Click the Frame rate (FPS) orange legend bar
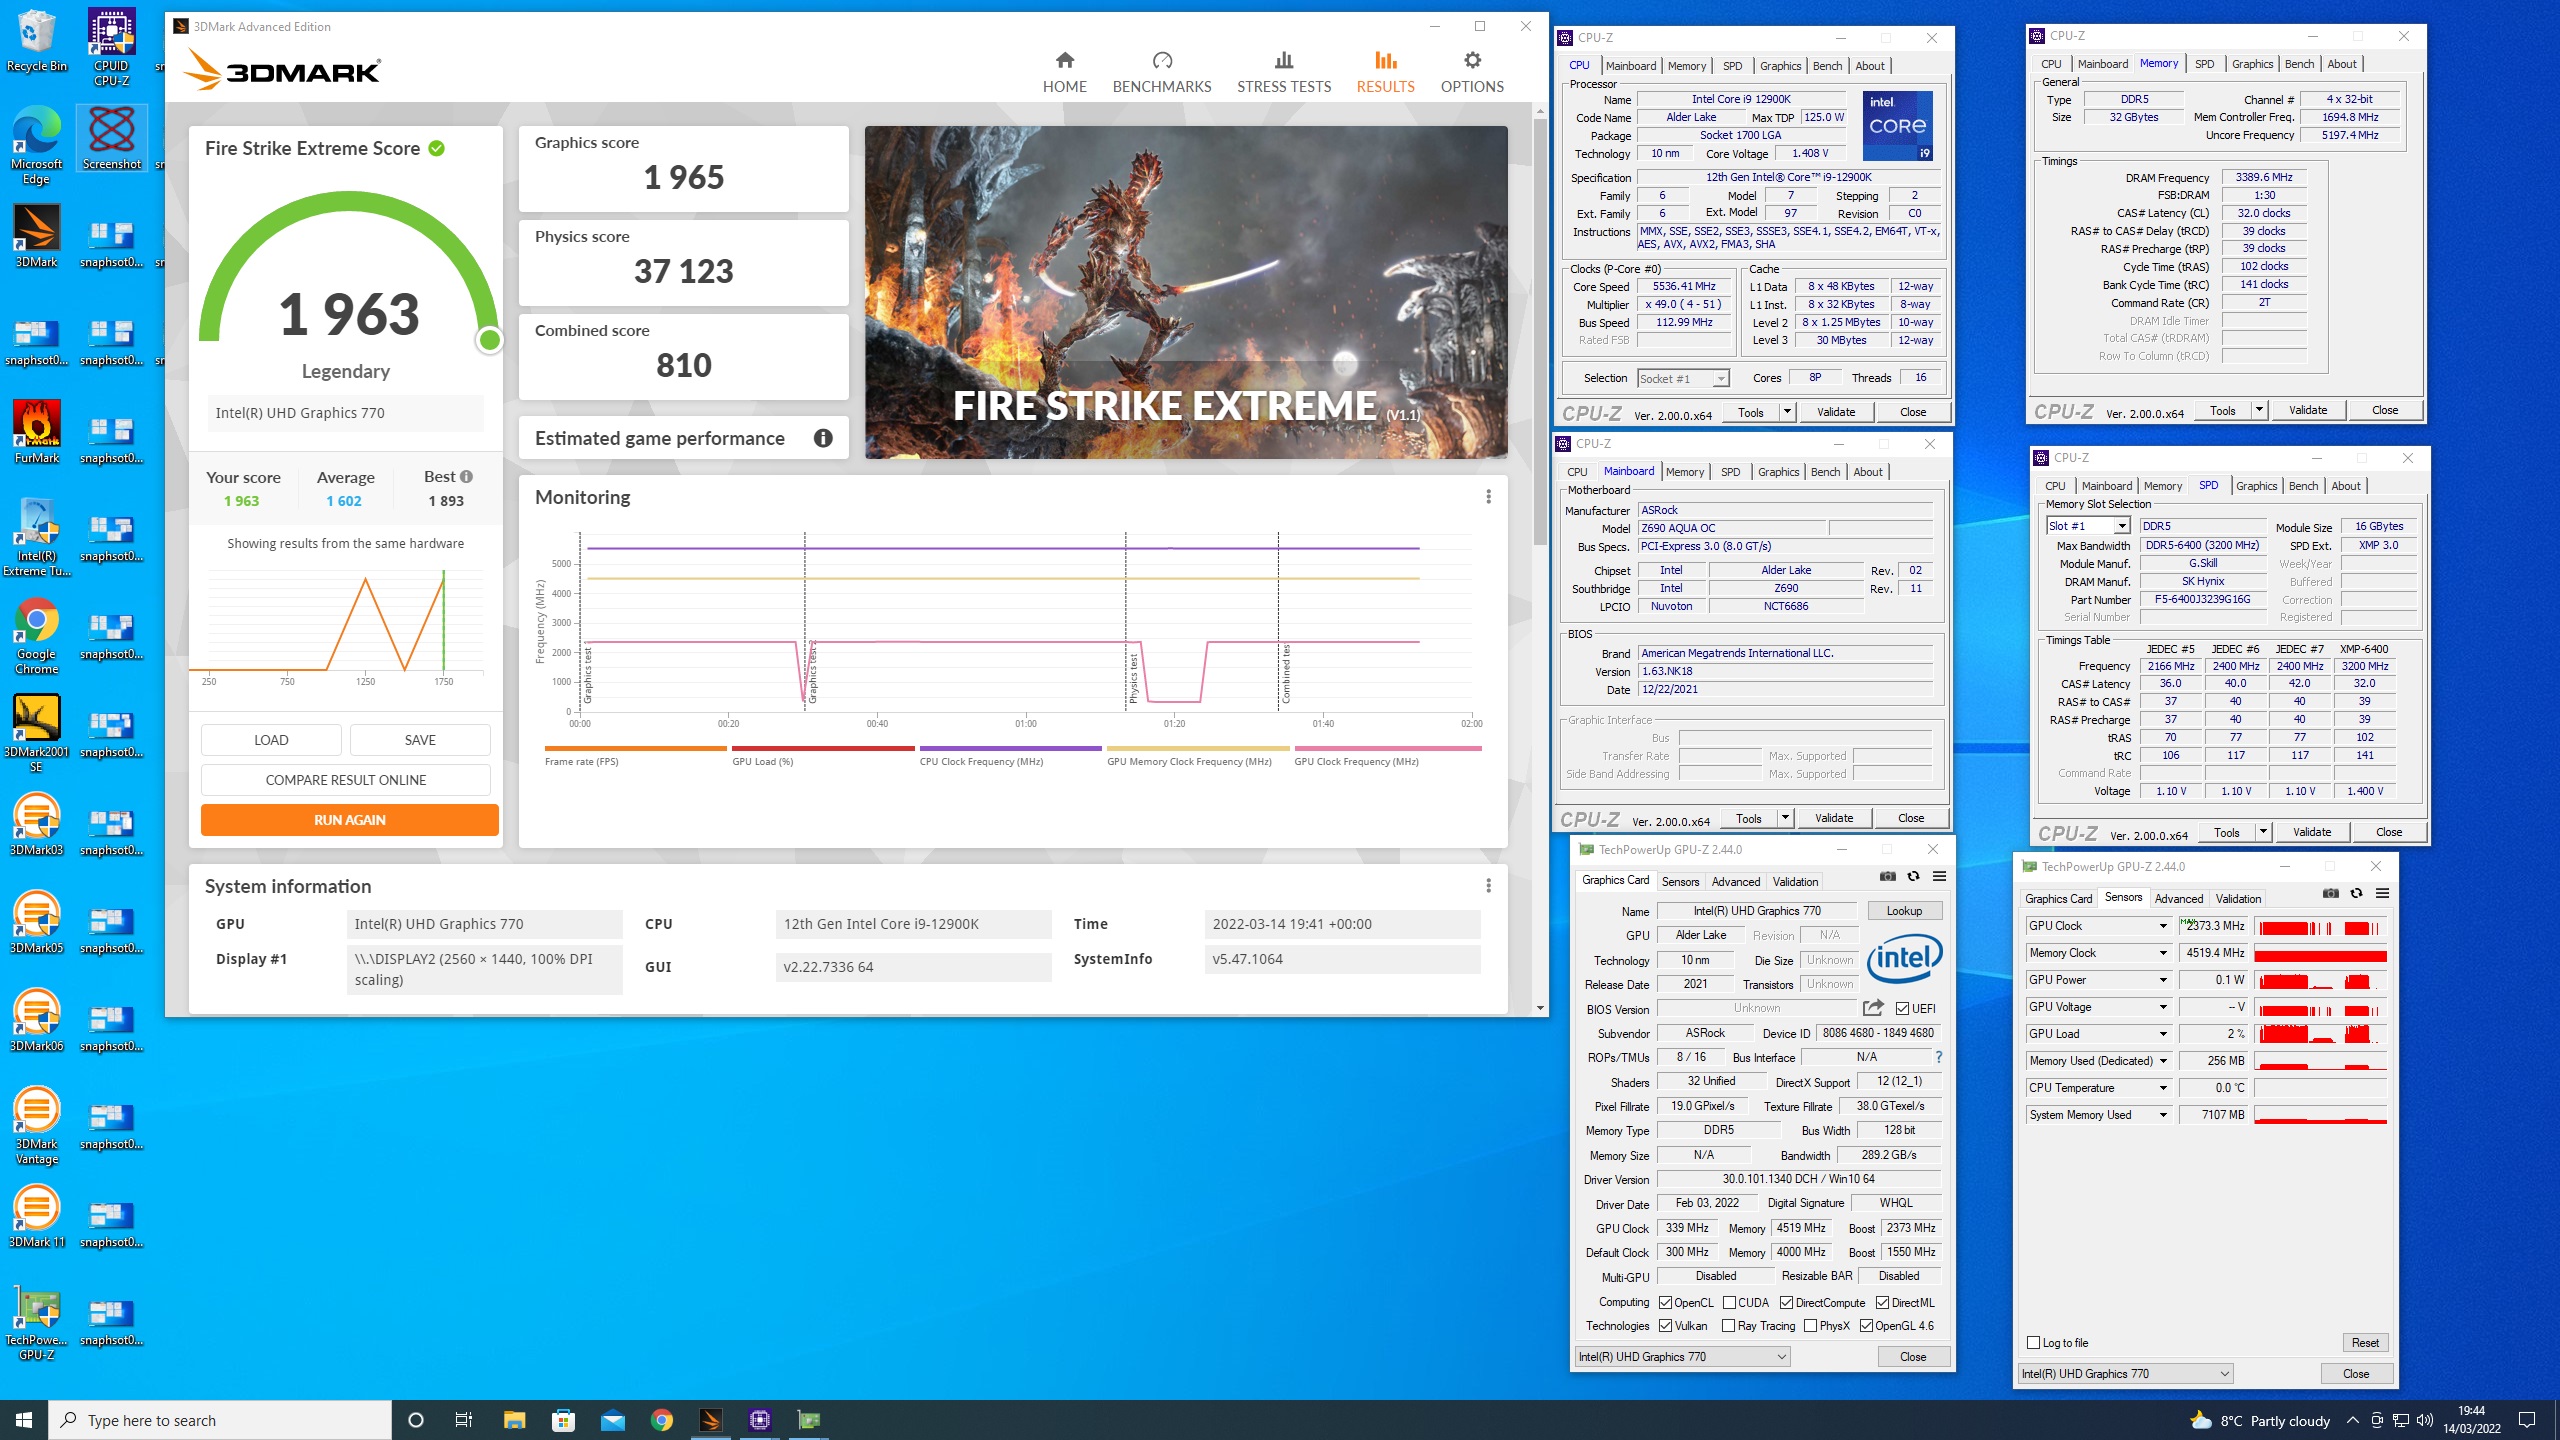Image resolution: width=2560 pixels, height=1440 pixels. [x=635, y=748]
